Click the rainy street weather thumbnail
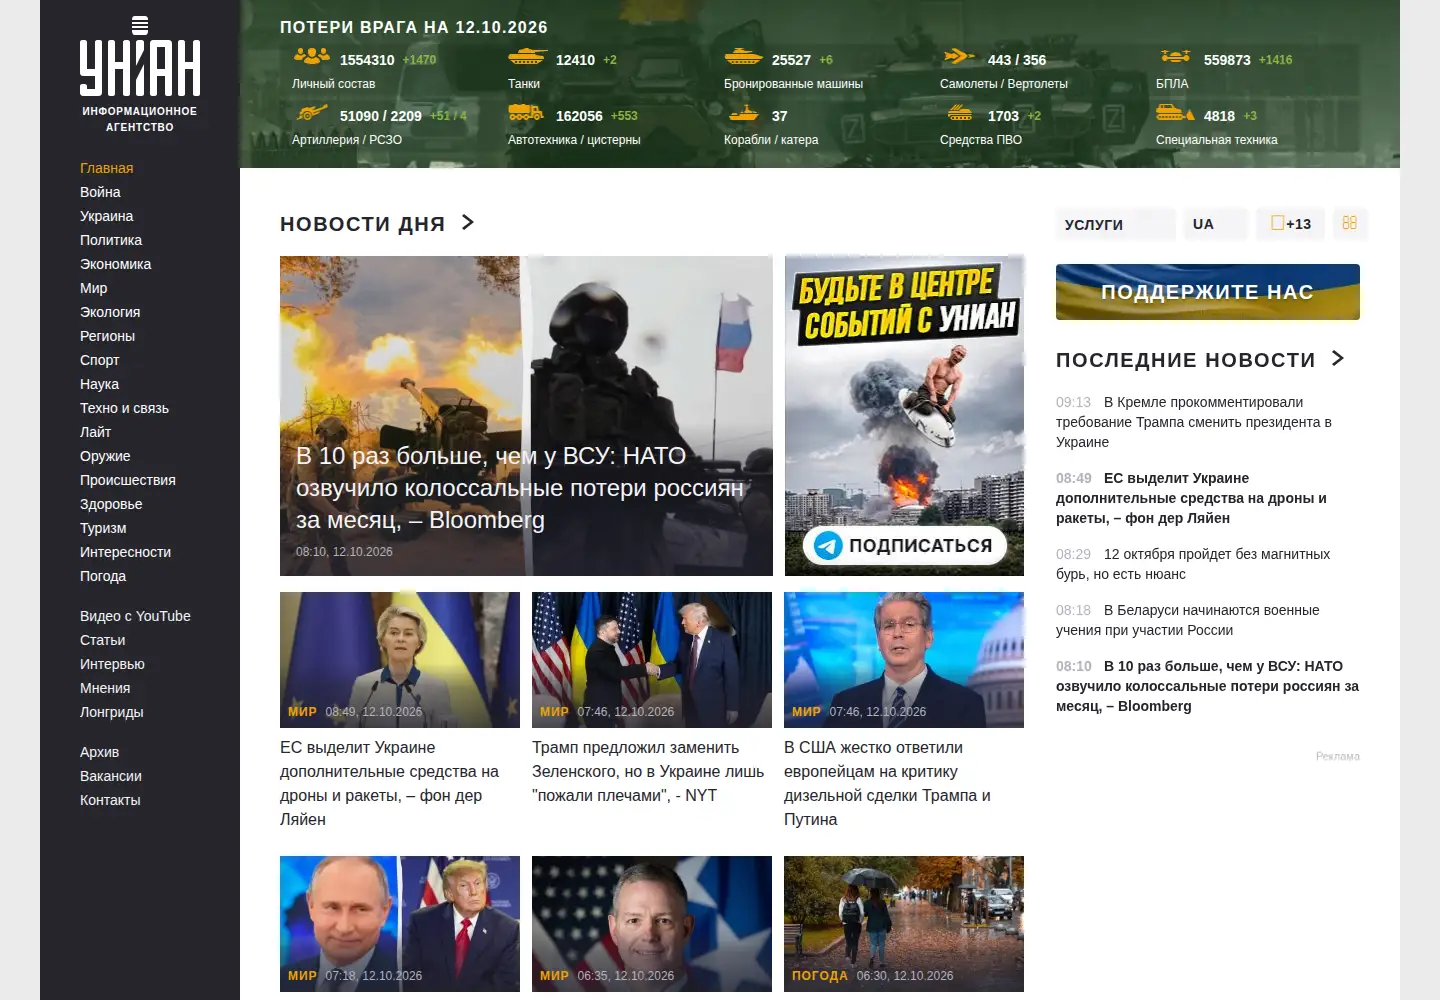The image size is (1440, 1000). tap(904, 924)
